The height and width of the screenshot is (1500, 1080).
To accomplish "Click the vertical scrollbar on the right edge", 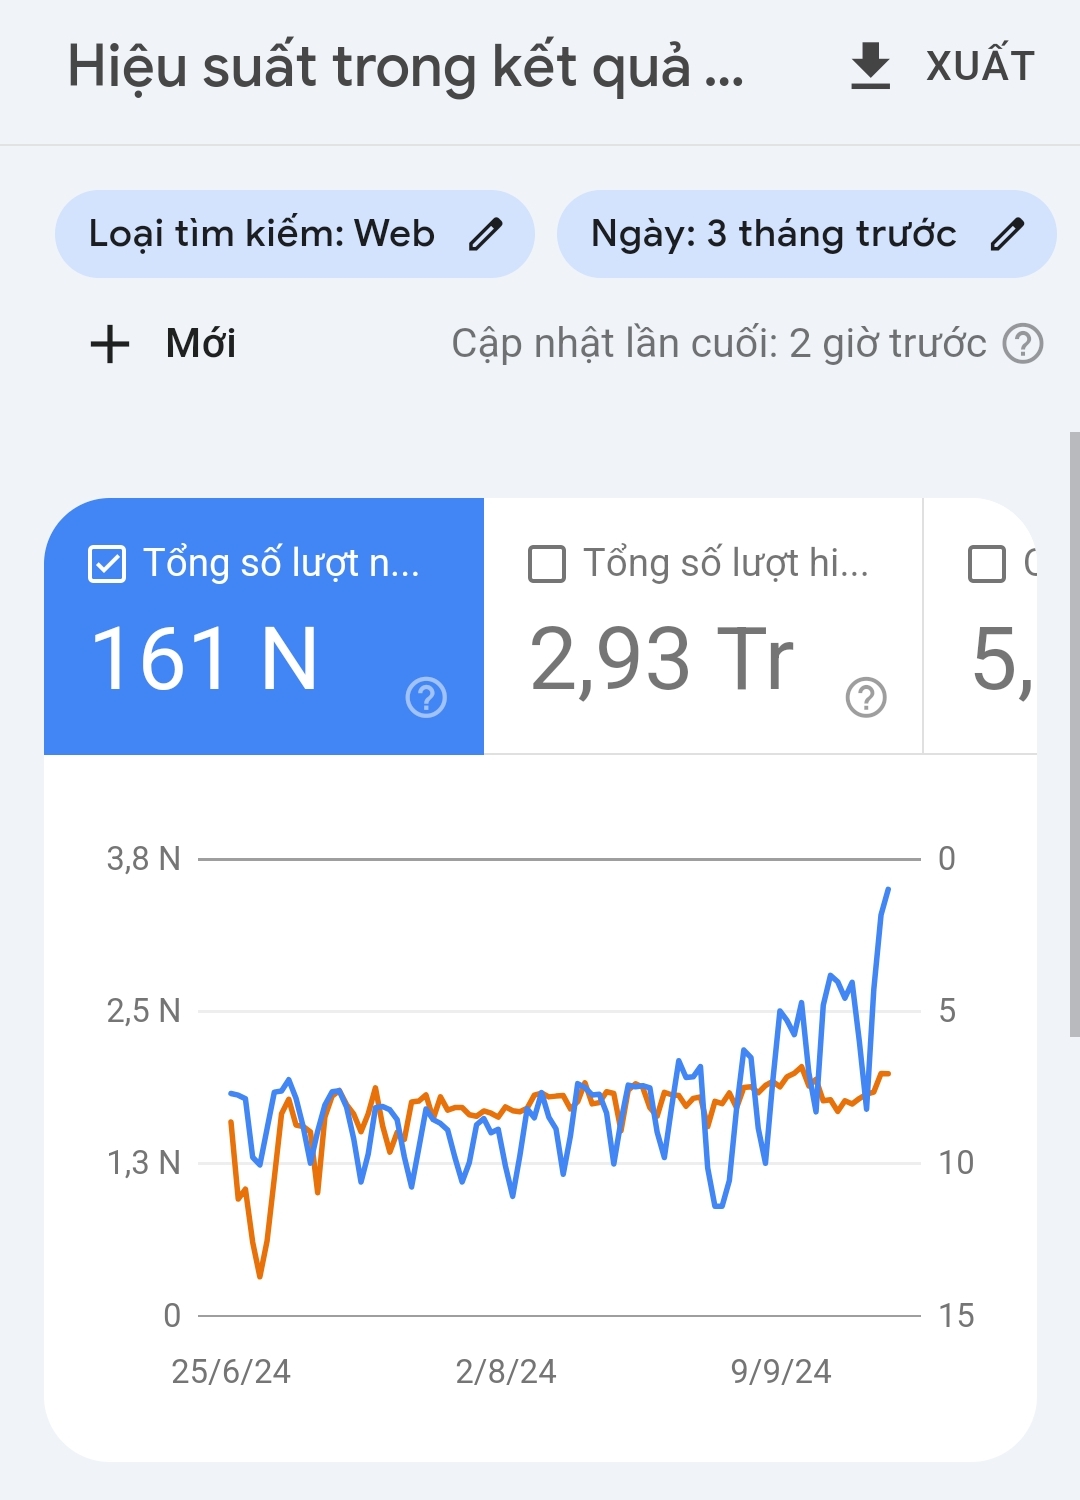I will pos(1074,734).
